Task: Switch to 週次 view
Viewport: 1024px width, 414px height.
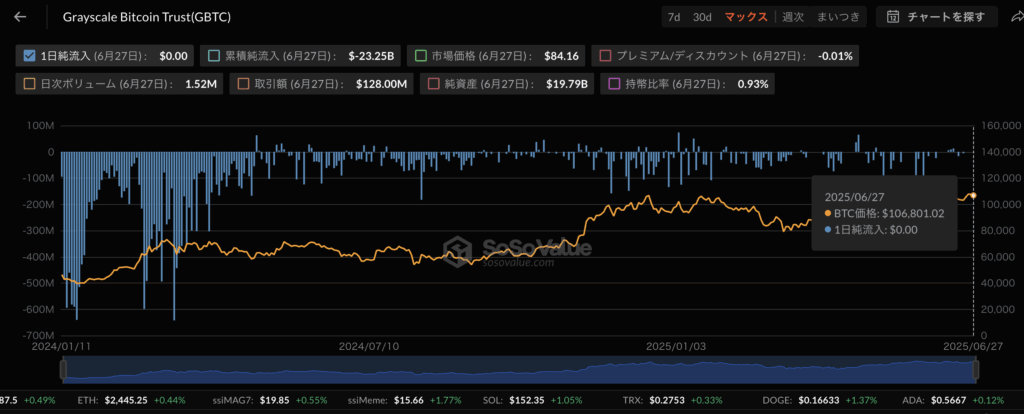Action: point(793,17)
